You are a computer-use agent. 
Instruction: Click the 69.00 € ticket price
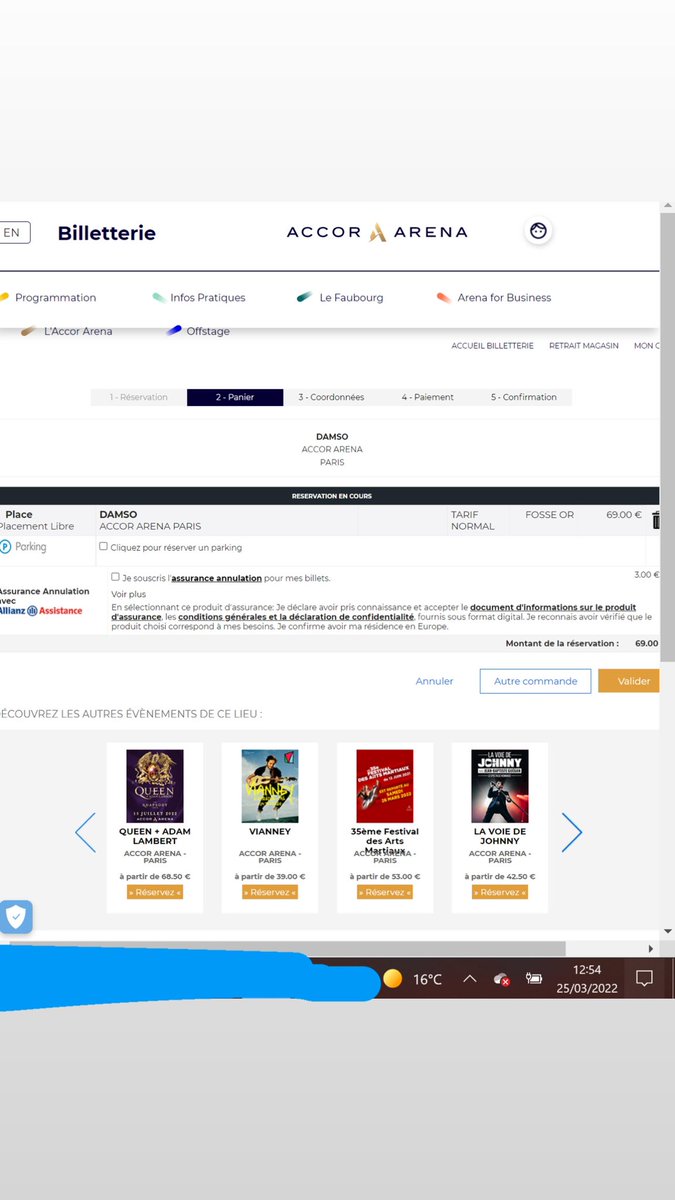click(624, 515)
